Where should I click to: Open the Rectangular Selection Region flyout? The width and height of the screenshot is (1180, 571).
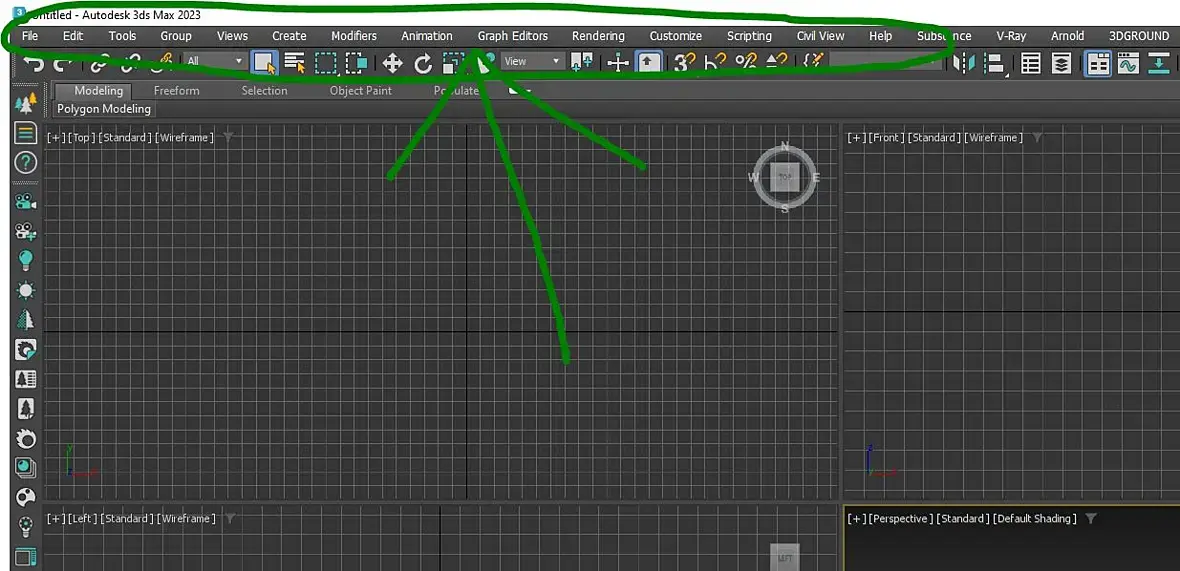(325, 62)
